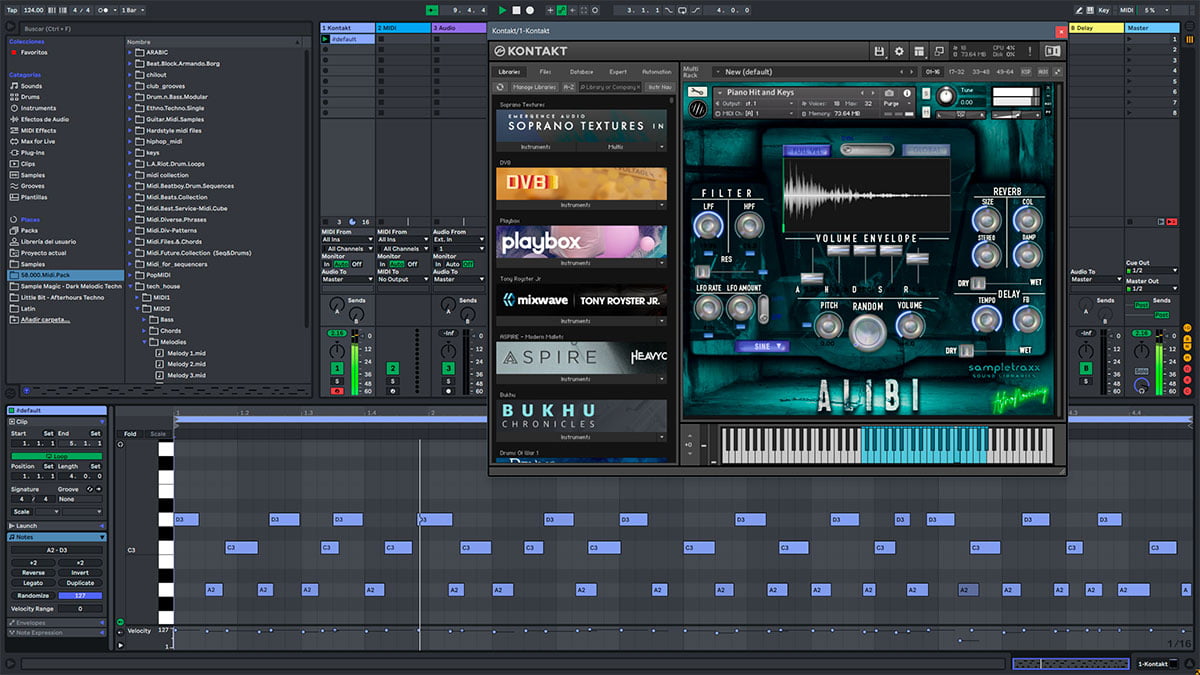Toggle Loop switch in clip panel
This screenshot has height=675, width=1200.
pyautogui.click(x=56, y=456)
